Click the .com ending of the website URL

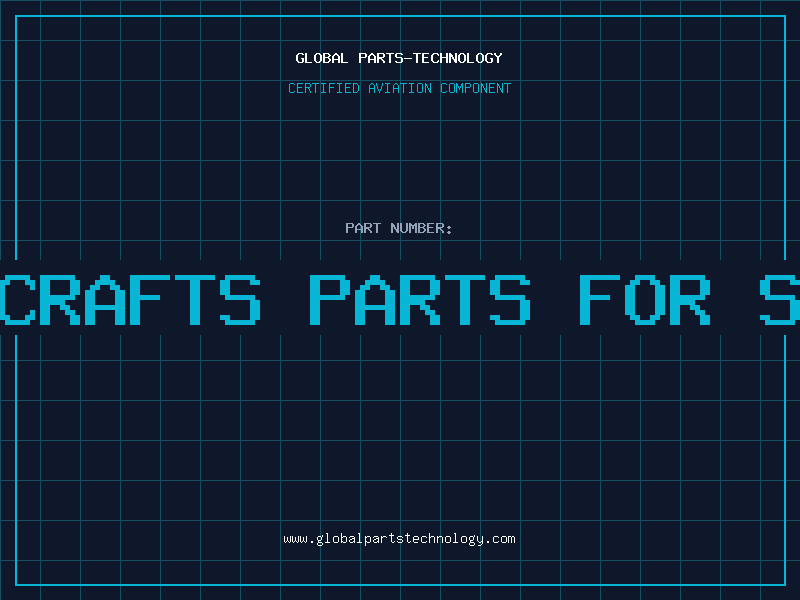(x=499, y=539)
